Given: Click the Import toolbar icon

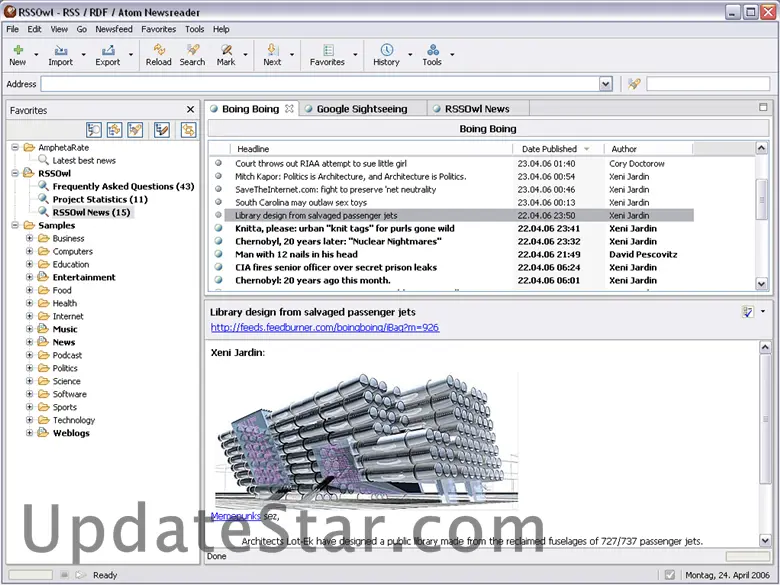Looking at the screenshot, I should point(61,50).
